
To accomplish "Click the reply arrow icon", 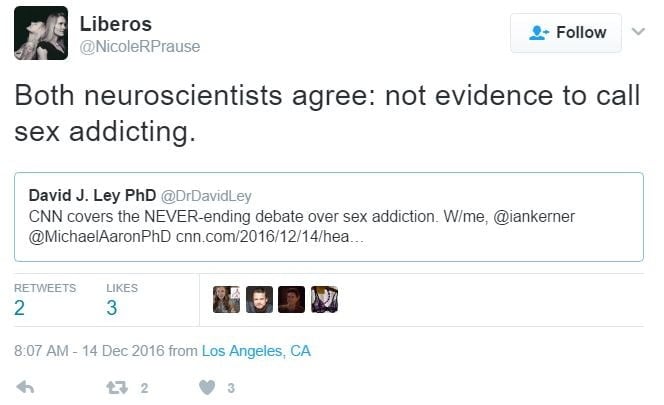I will pyautogui.click(x=27, y=387).
